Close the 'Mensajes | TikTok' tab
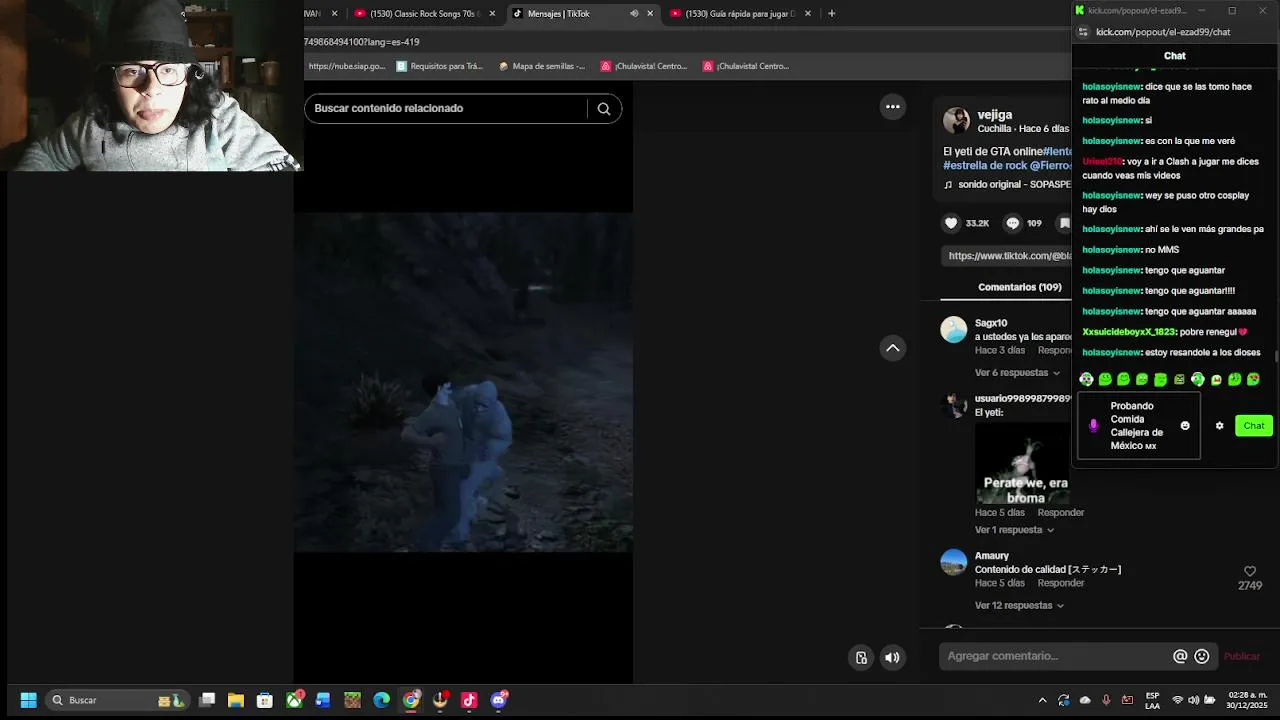1280x720 pixels. 650,14
